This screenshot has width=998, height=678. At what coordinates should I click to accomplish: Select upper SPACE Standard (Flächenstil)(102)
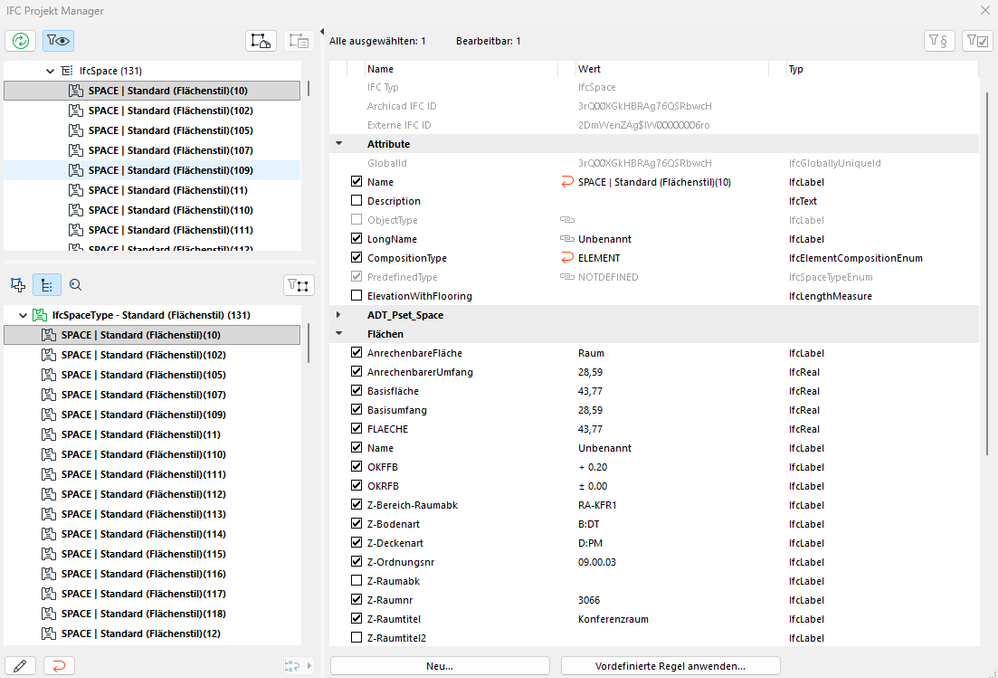(x=152, y=111)
